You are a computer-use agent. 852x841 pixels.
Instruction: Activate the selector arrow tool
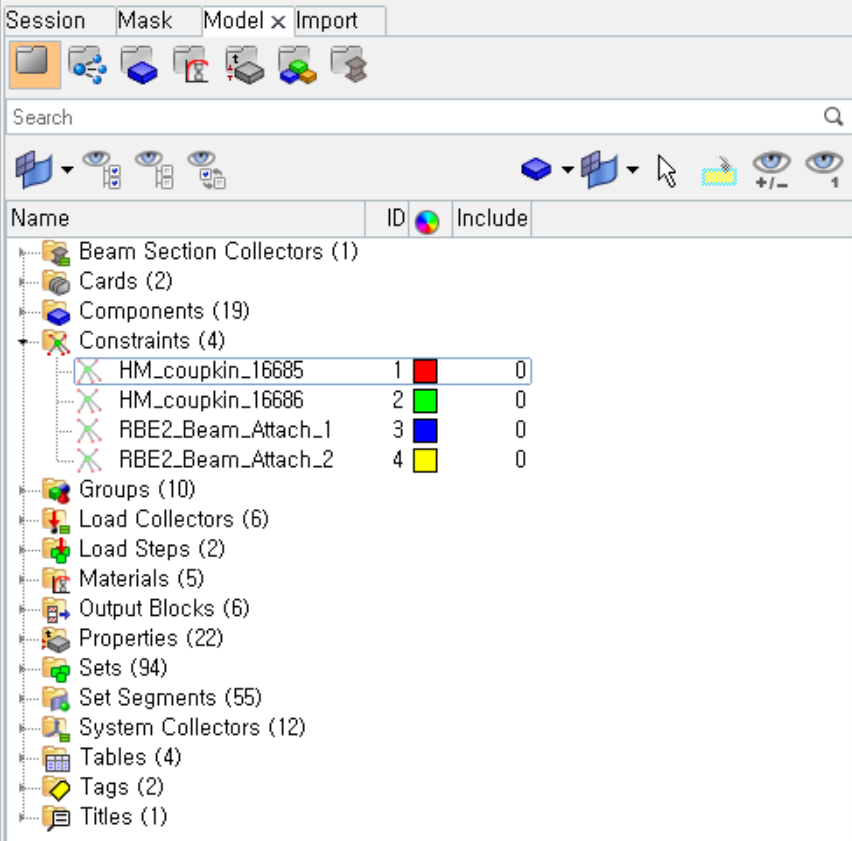[667, 170]
